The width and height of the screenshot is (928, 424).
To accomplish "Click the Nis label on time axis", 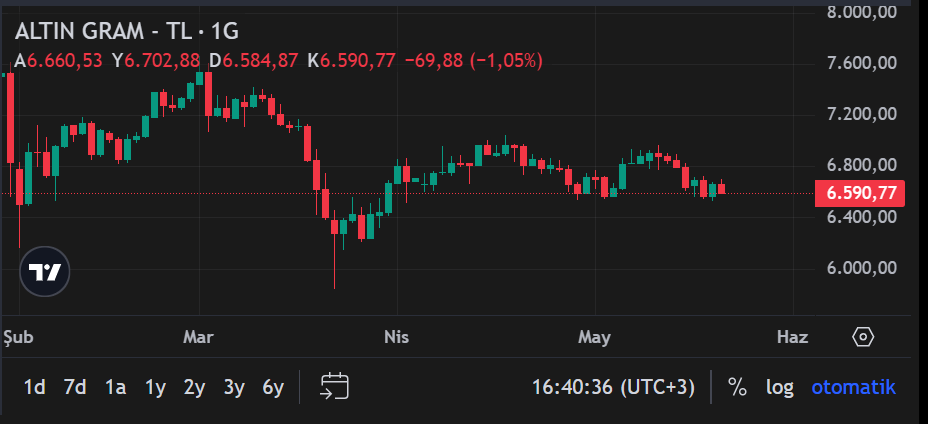I will coord(397,338).
